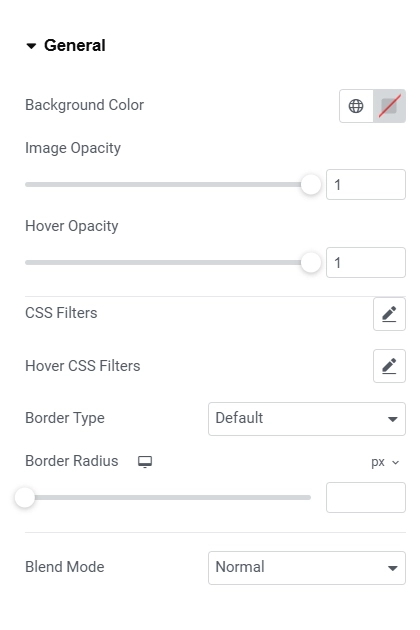Open global colors via the globe icon
Screen dimensions: 420x630
356,106
